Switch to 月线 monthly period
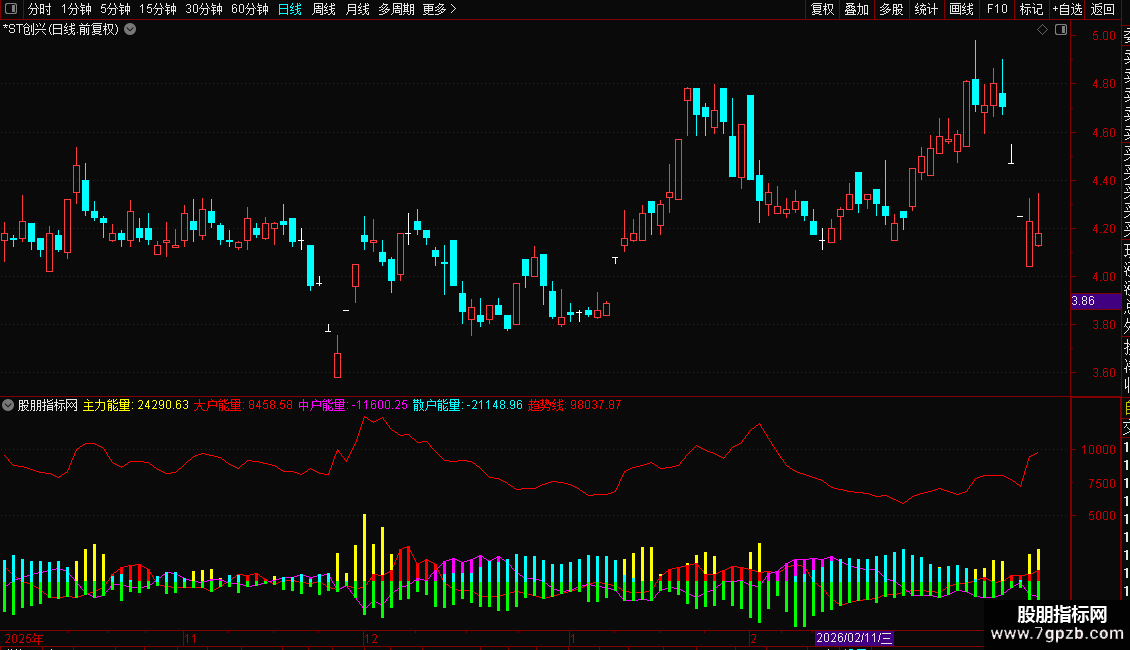This screenshot has height=650, width=1130. point(357,9)
